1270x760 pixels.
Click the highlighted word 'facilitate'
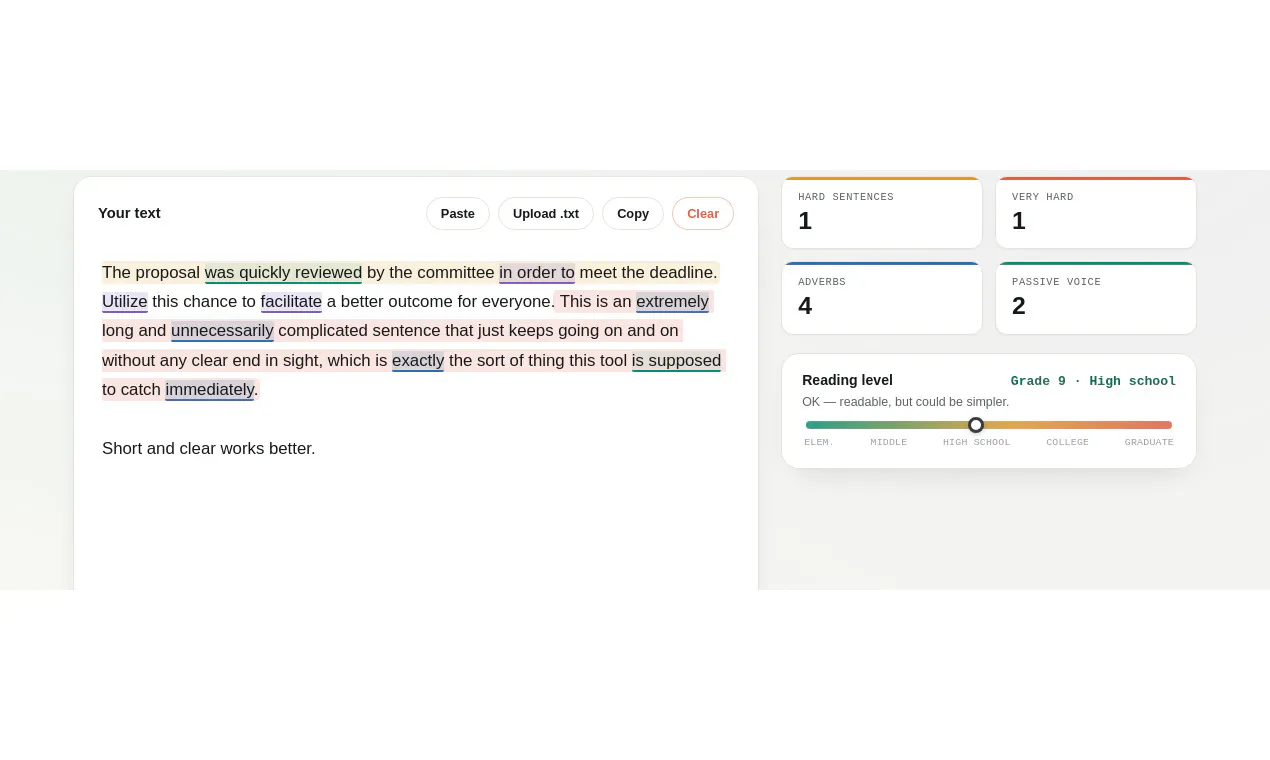(291, 302)
